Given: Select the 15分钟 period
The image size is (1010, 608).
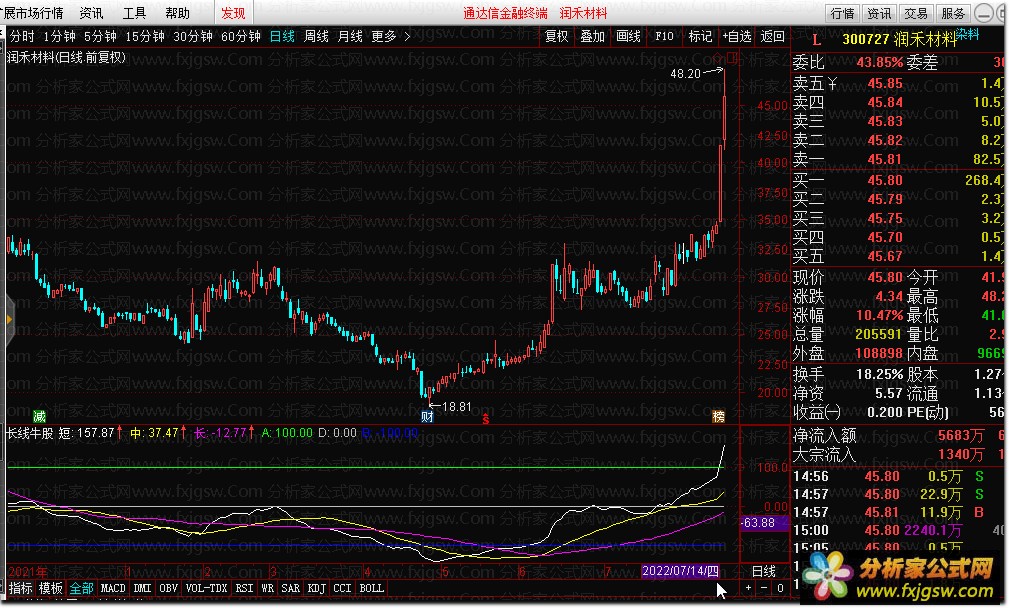Looking at the screenshot, I should [x=145, y=37].
